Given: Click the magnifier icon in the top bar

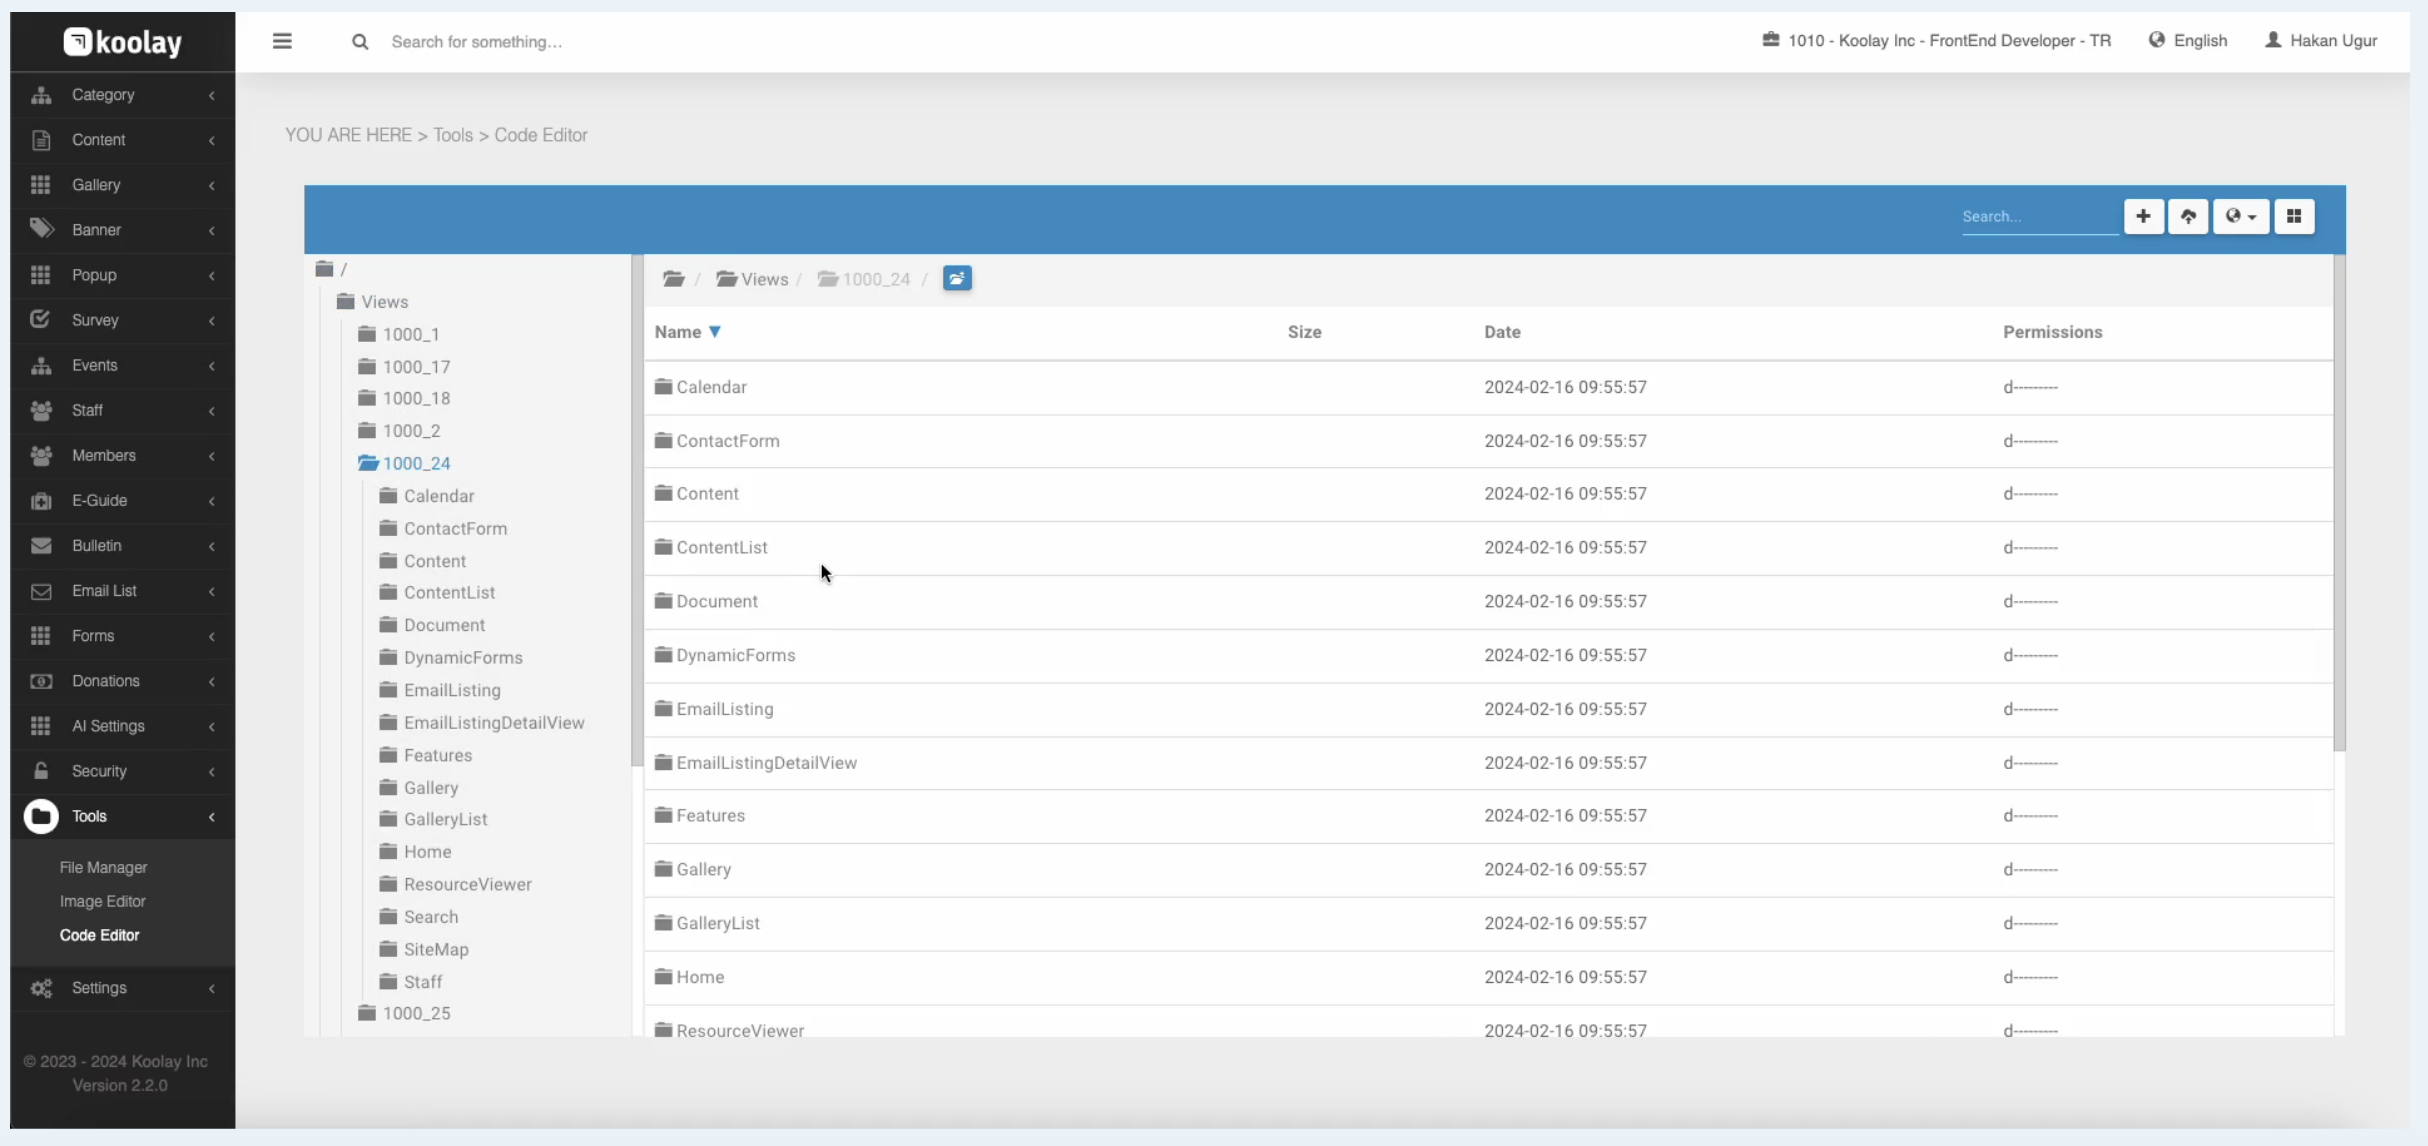Looking at the screenshot, I should [360, 41].
